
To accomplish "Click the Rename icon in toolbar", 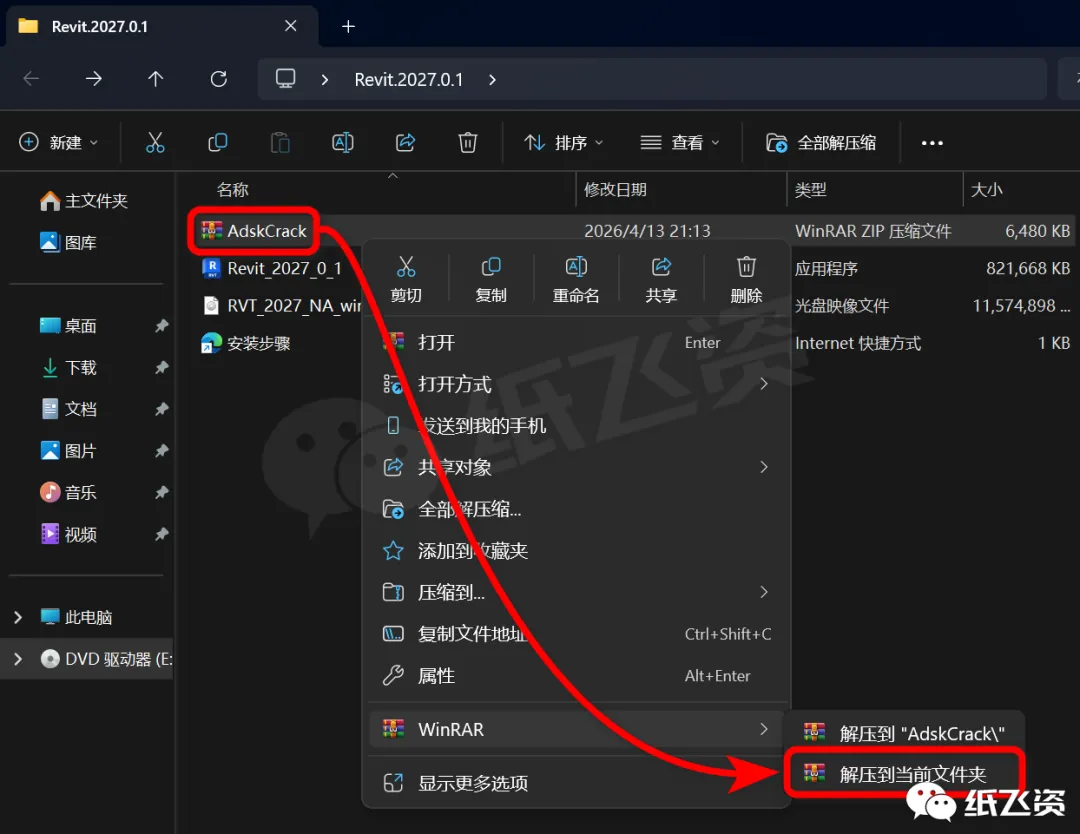I will point(343,143).
